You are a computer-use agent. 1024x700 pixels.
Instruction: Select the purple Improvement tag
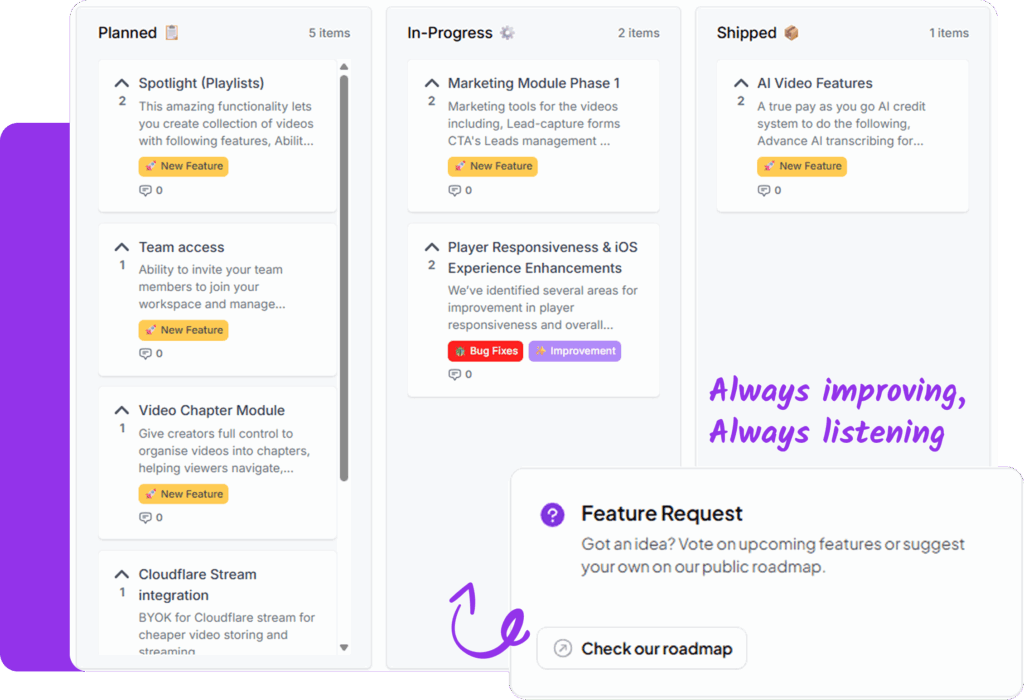pos(575,351)
